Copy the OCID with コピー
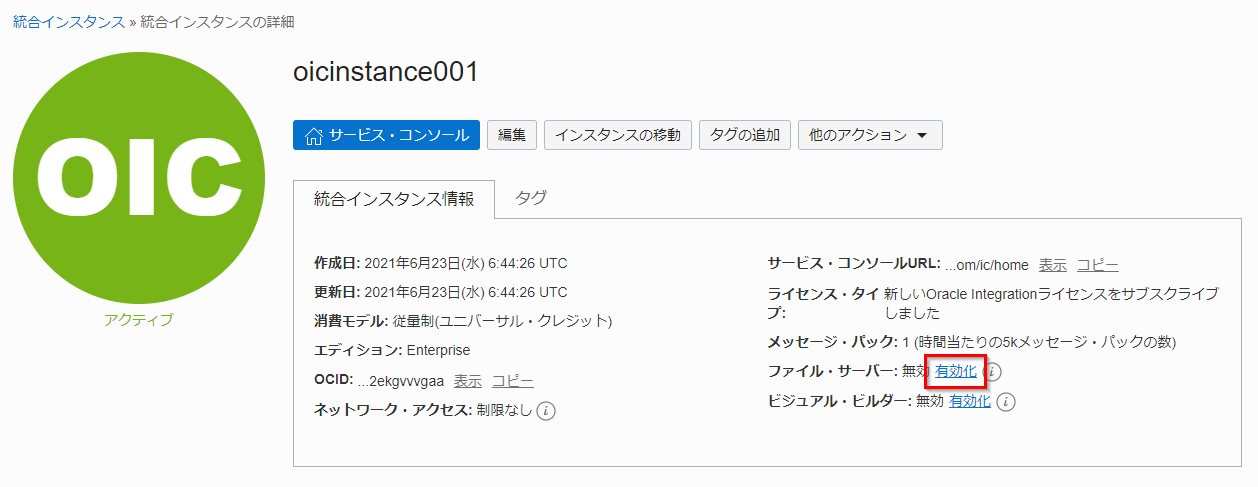Image resolution: width=1258 pixels, height=487 pixels. [512, 381]
